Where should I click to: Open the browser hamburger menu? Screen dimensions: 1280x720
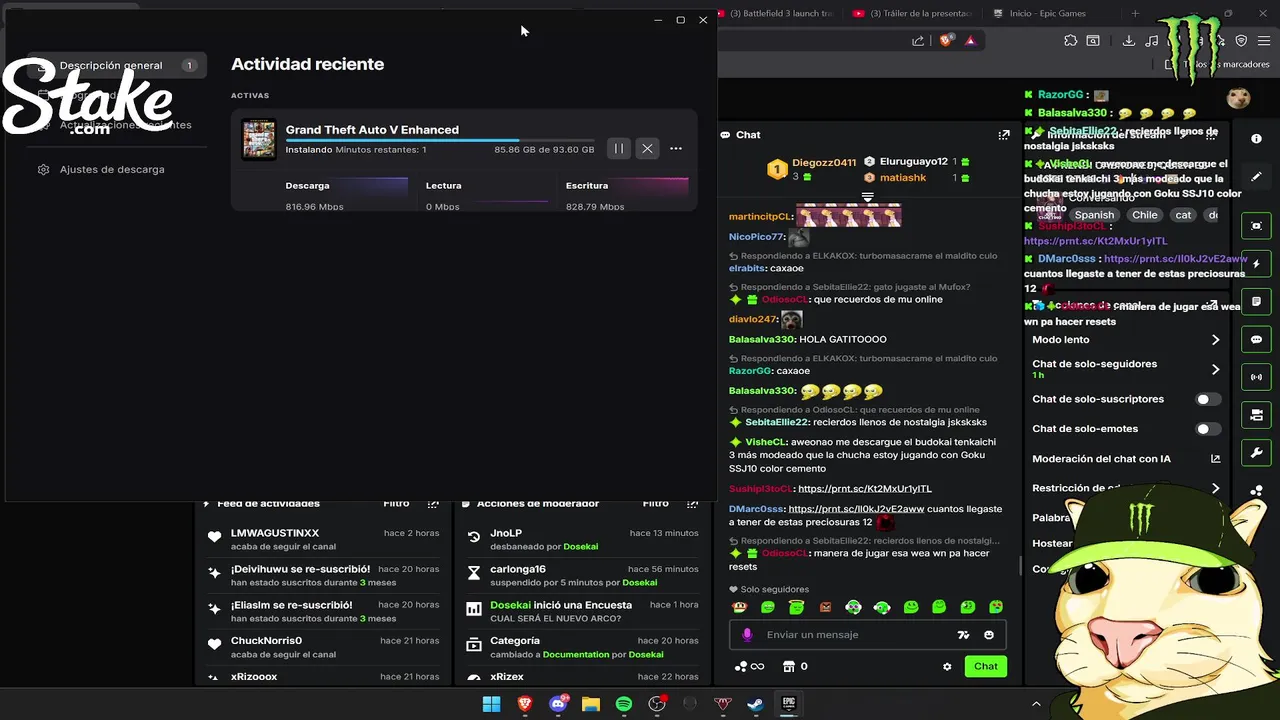pos(1264,41)
